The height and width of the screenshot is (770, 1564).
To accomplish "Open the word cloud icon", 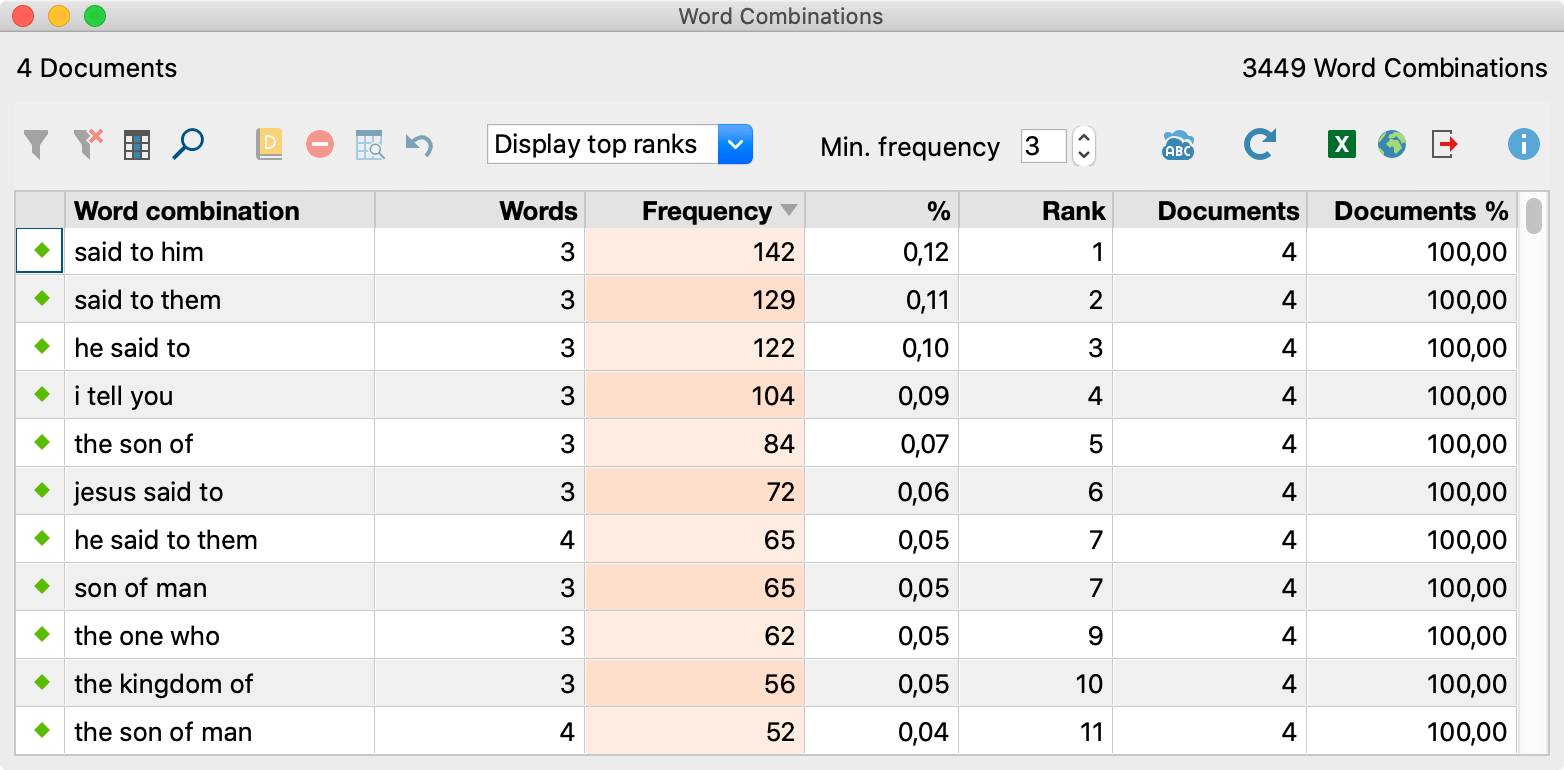I will pyautogui.click(x=1178, y=145).
